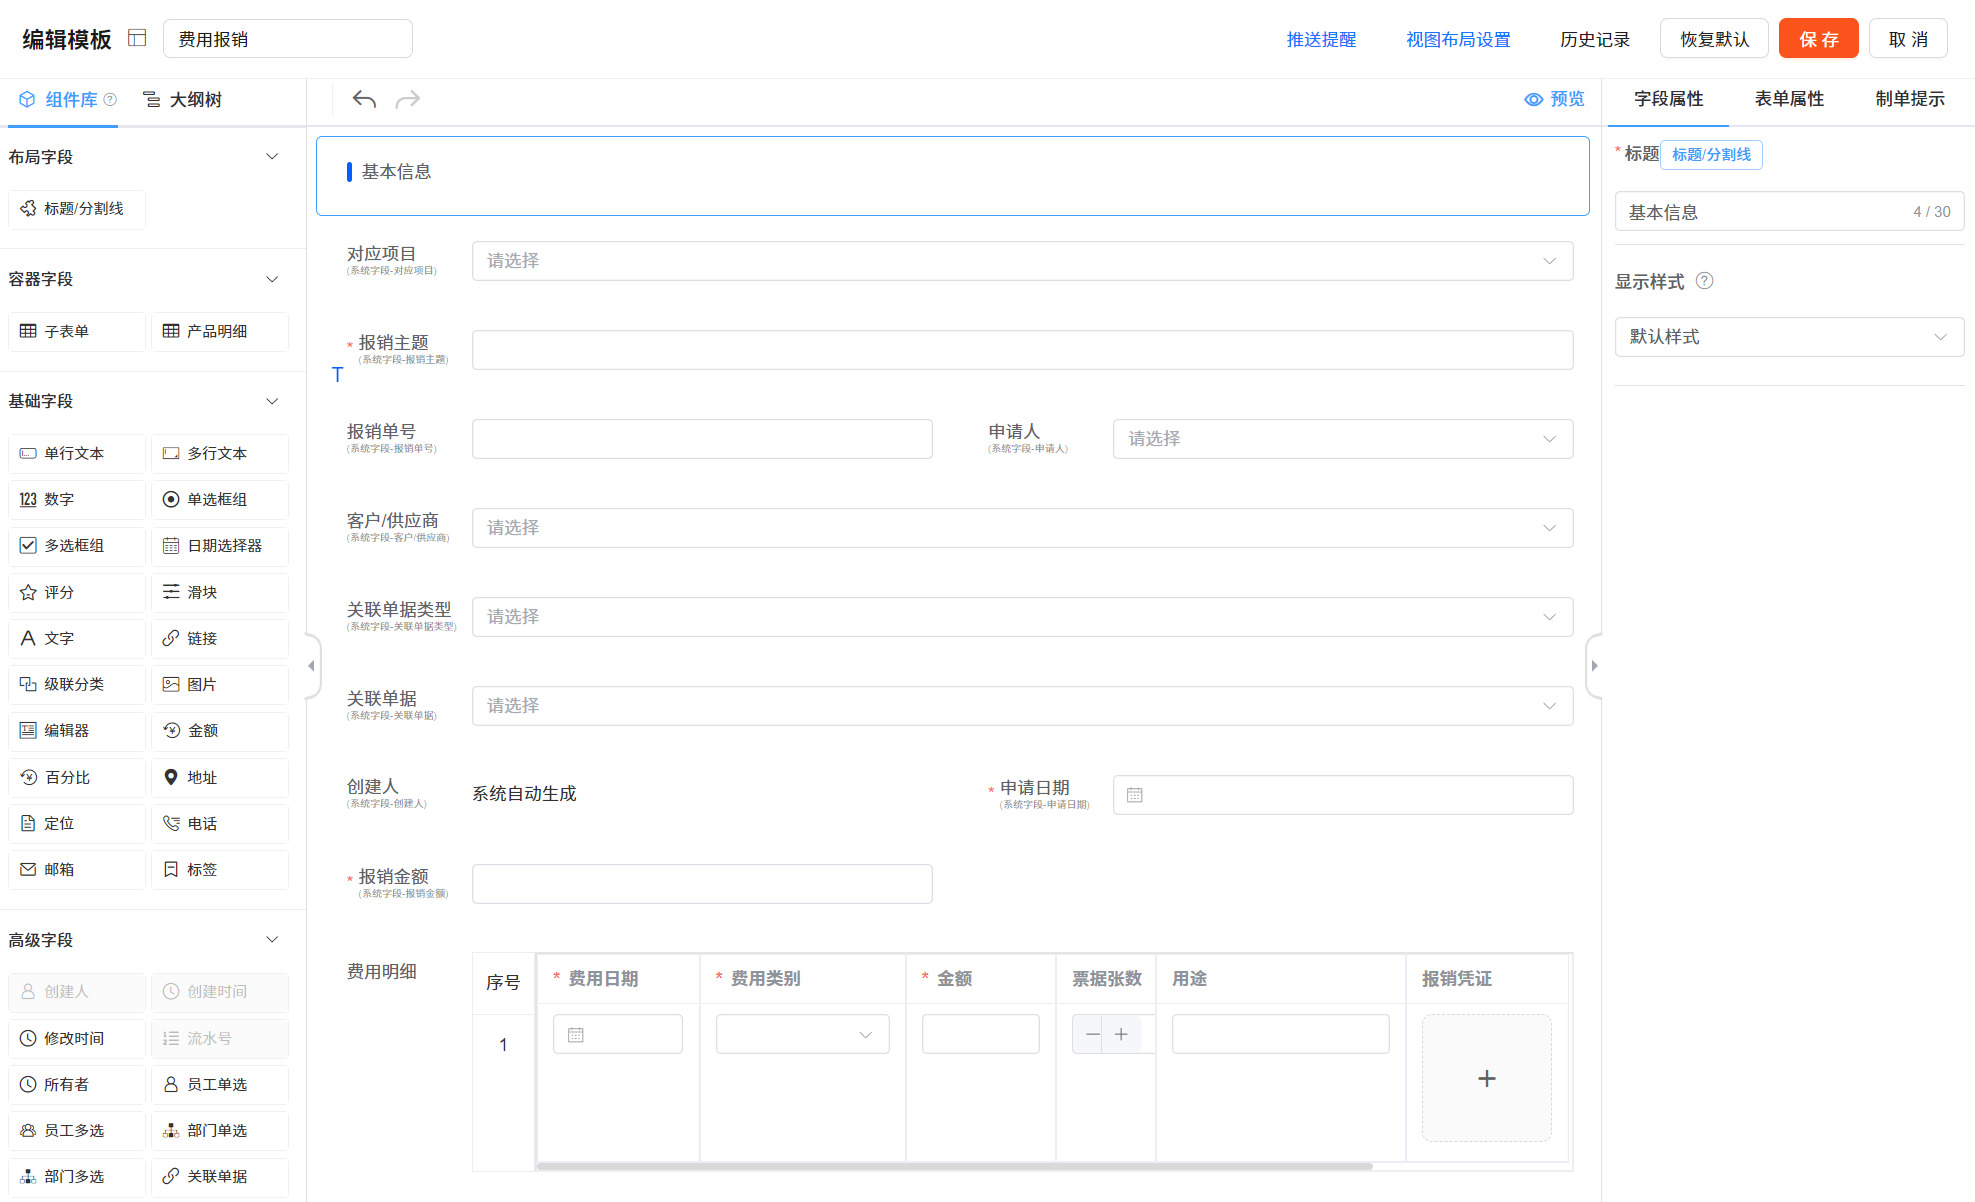
Task: Select the 定位 component
Action: click(x=77, y=823)
